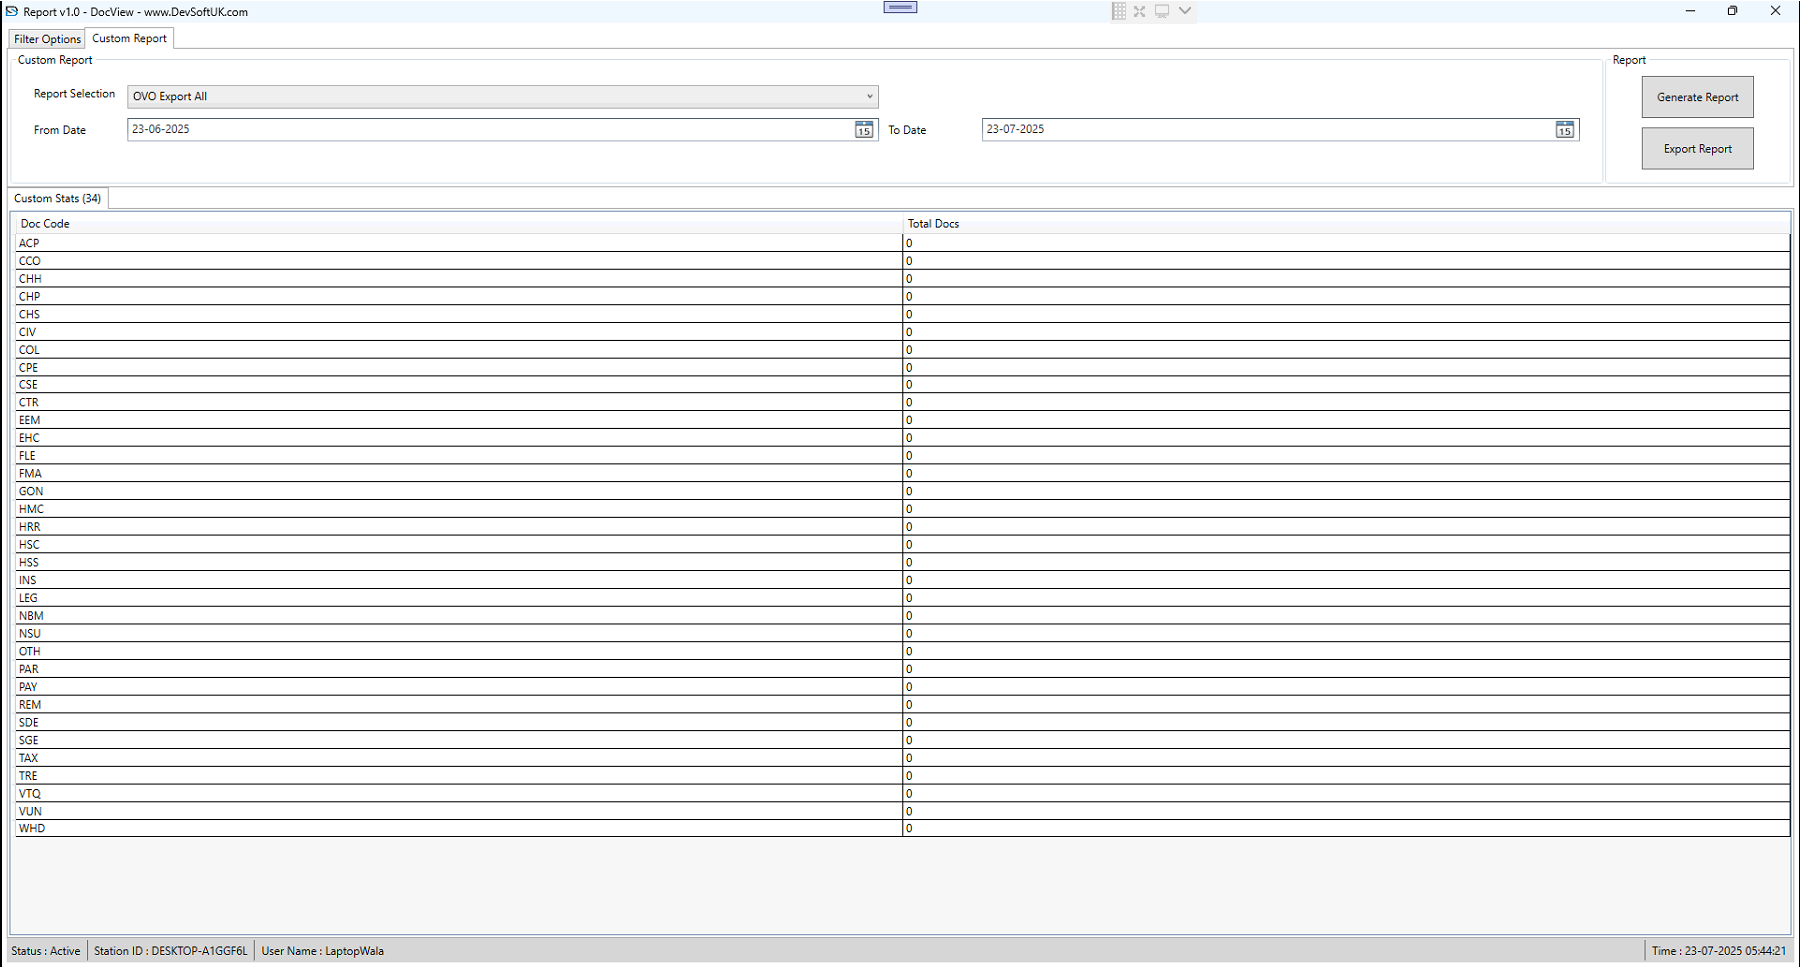The width and height of the screenshot is (1800, 967).
Task: Select the Custom Report tab
Action: [129, 38]
